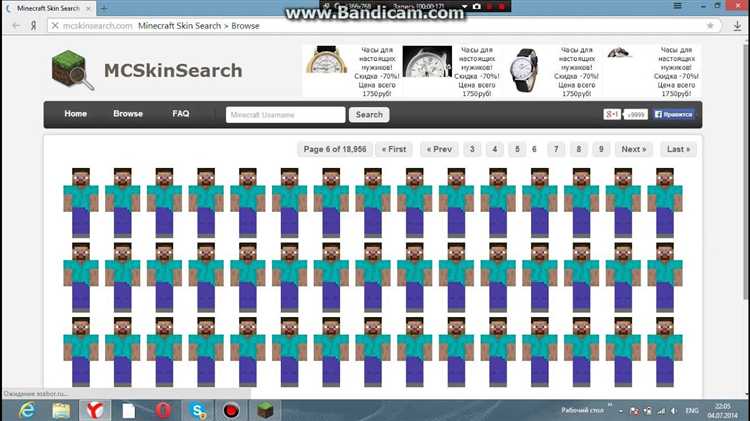Screen dimensions: 750x421
Task: Click the Yandex 'Я' home button
Action: pyautogui.click(x=33, y=26)
